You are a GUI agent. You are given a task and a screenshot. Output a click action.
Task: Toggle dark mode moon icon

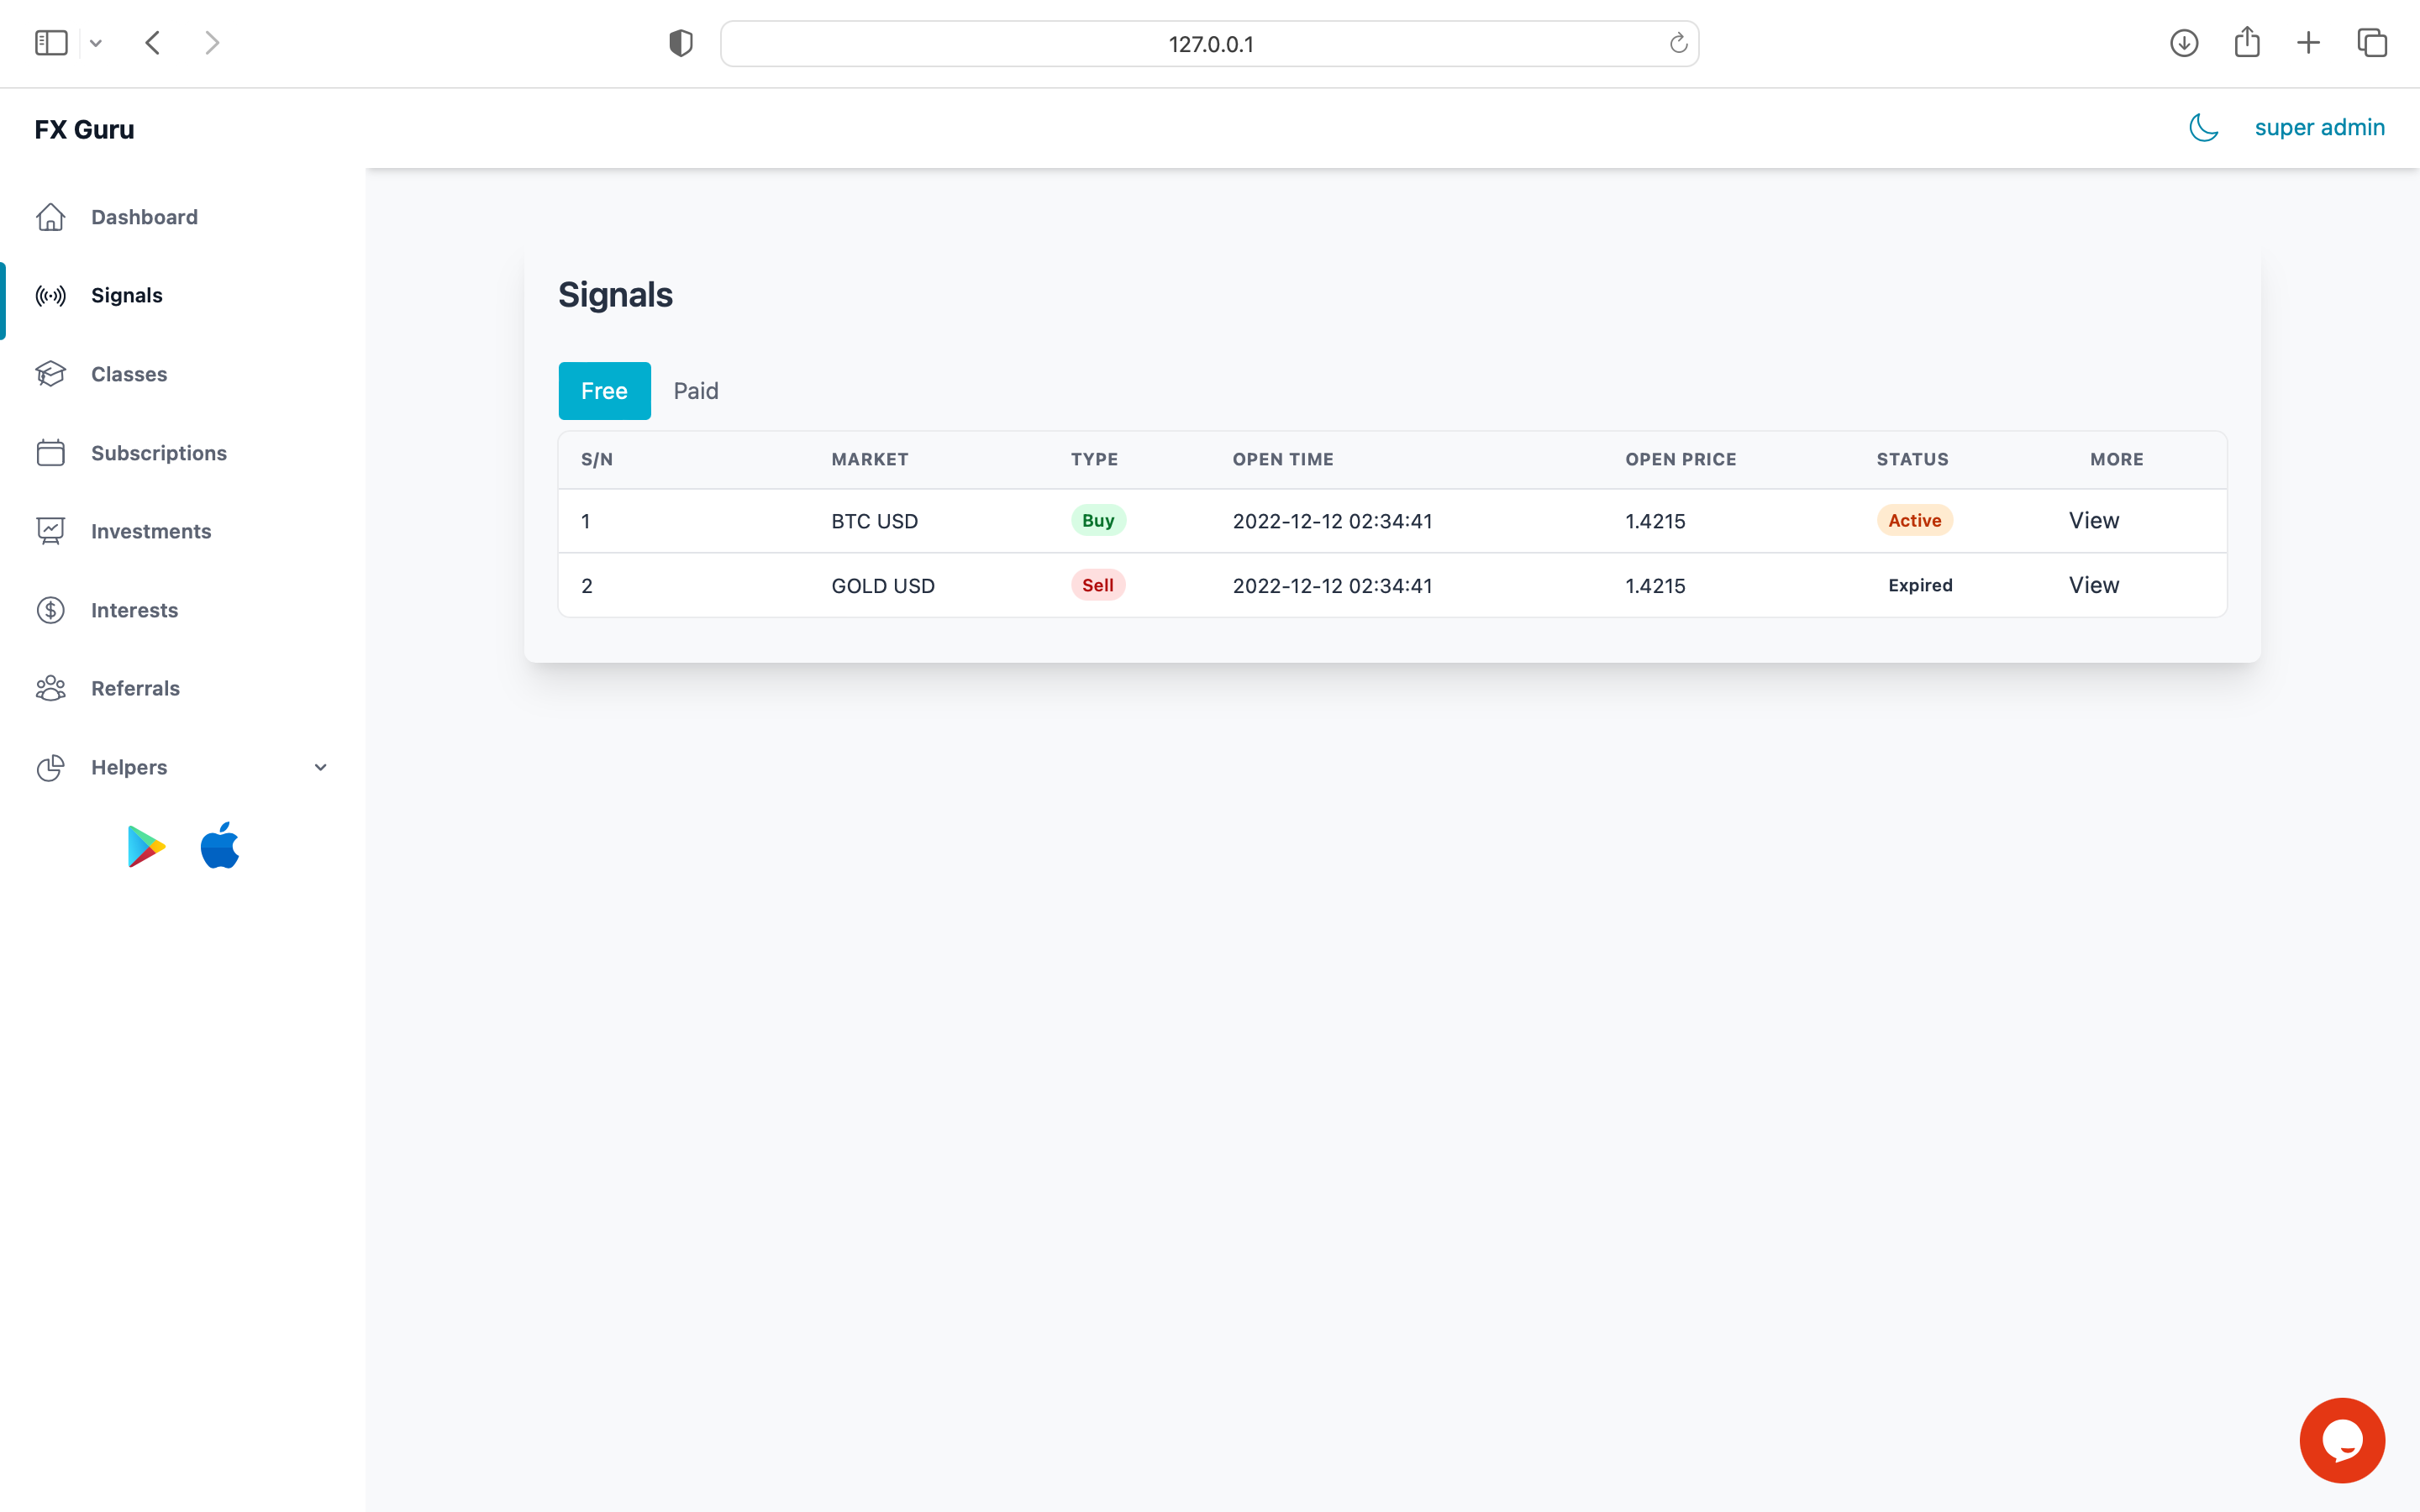coord(2203,128)
